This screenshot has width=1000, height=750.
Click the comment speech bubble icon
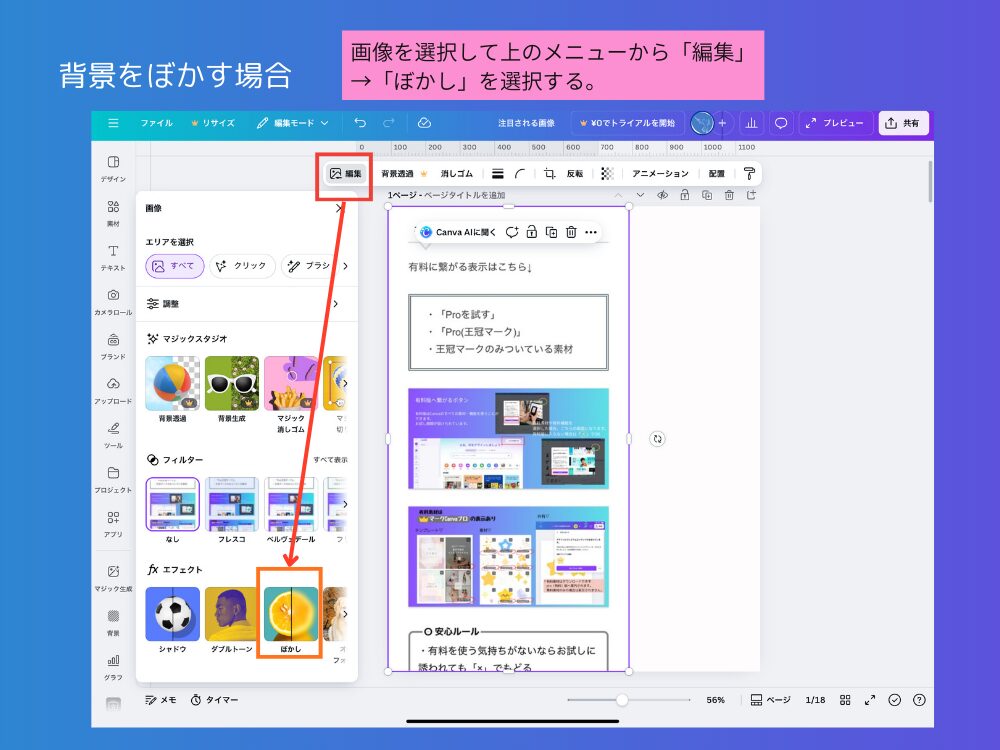pyautogui.click(x=781, y=123)
